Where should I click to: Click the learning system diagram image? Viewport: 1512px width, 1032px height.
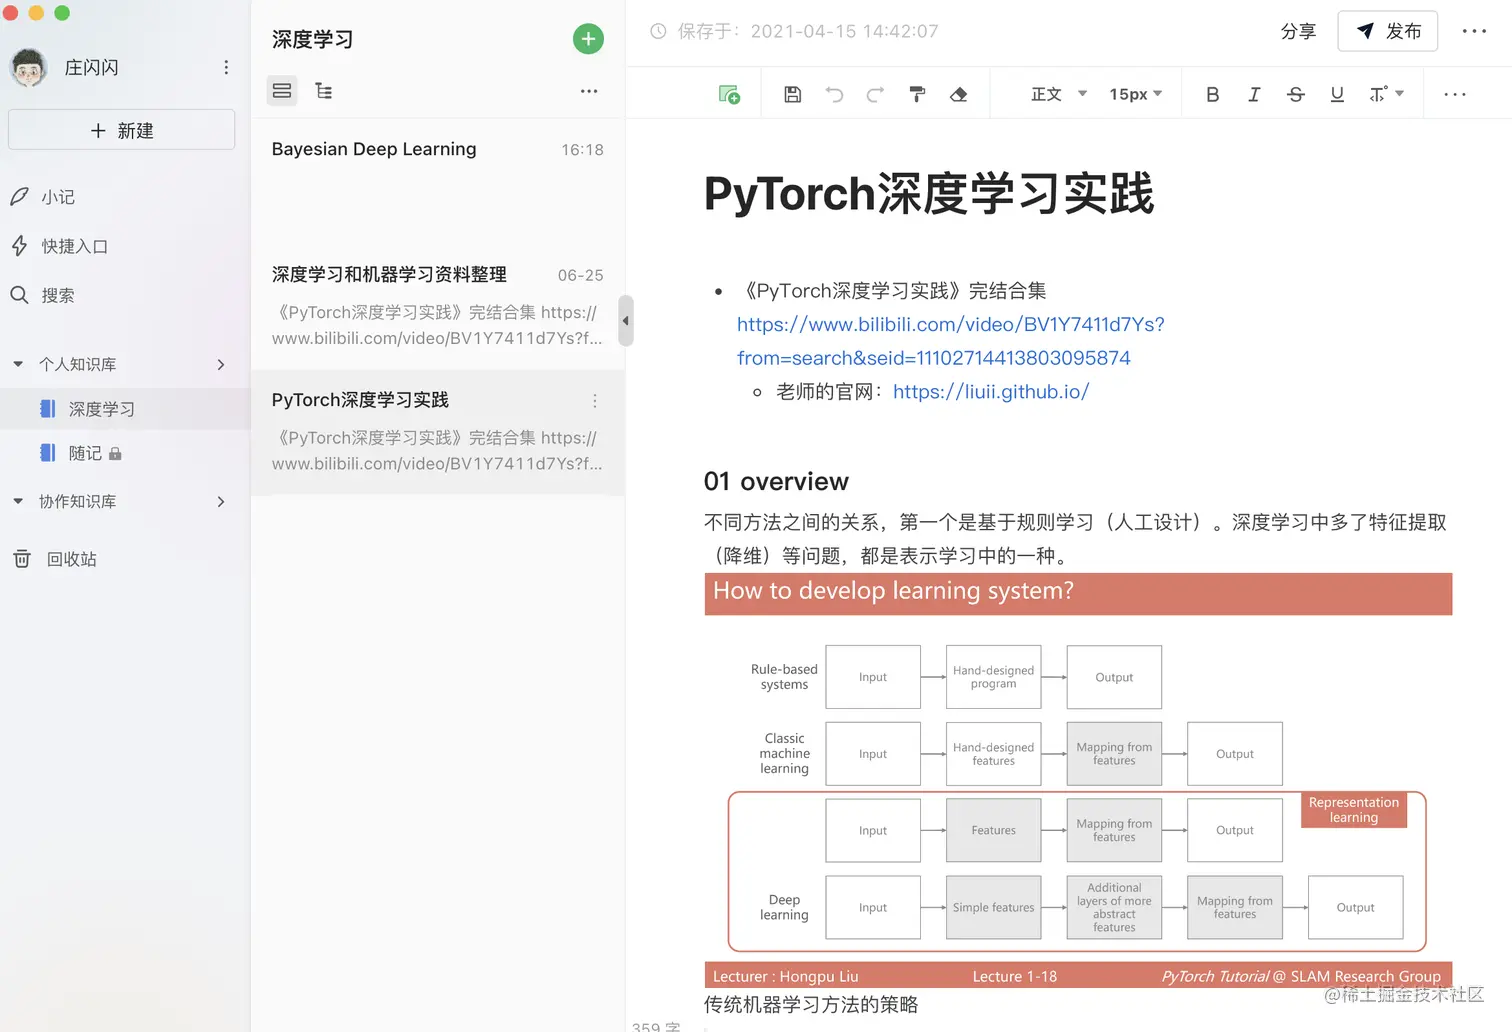pos(1078,780)
